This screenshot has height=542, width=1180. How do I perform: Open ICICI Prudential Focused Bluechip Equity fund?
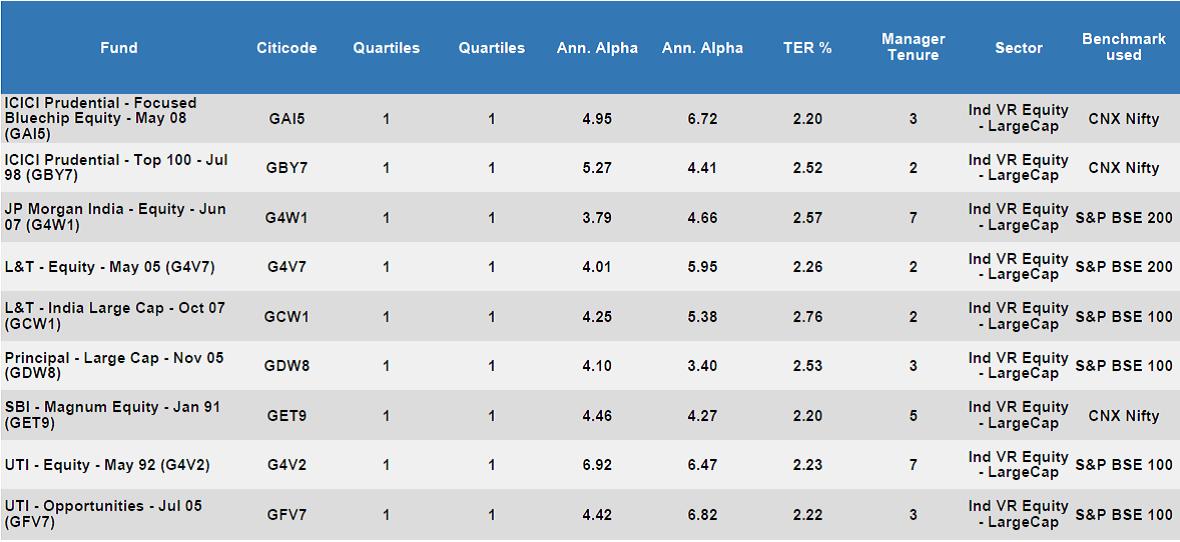pyautogui.click(x=101, y=118)
